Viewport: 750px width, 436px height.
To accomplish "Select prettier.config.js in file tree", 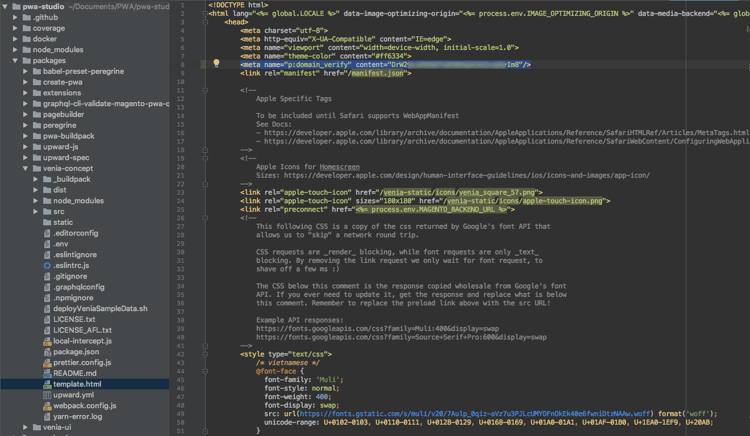I will (x=82, y=362).
